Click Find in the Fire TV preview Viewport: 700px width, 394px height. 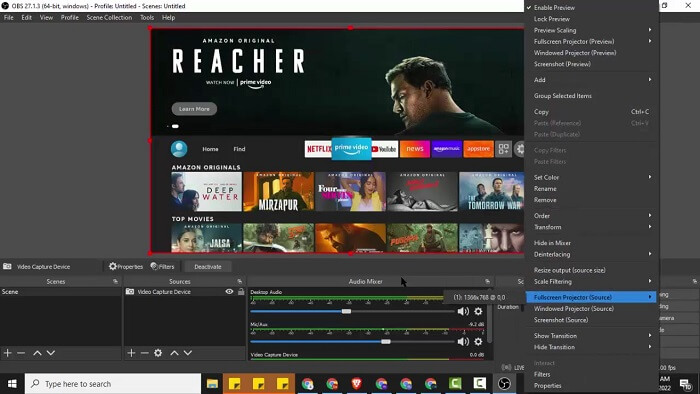coord(239,149)
